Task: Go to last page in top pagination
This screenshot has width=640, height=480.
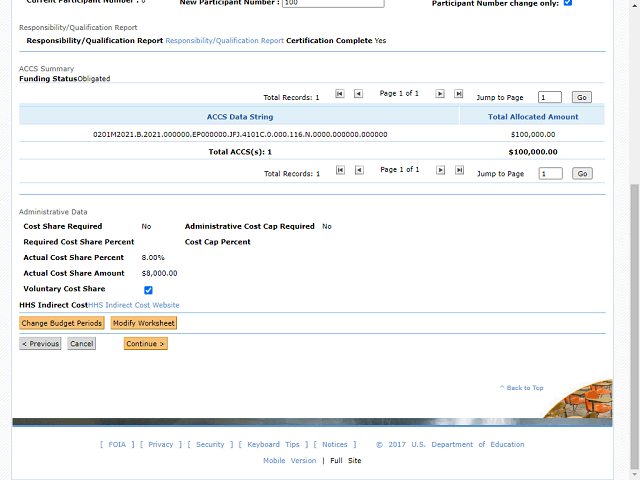Action: point(459,94)
